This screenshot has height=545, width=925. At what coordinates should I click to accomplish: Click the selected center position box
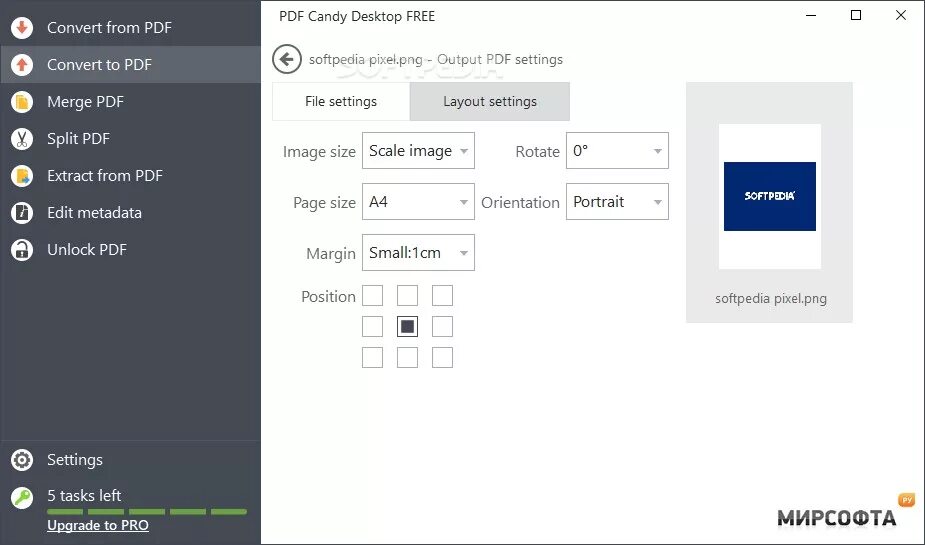point(407,326)
